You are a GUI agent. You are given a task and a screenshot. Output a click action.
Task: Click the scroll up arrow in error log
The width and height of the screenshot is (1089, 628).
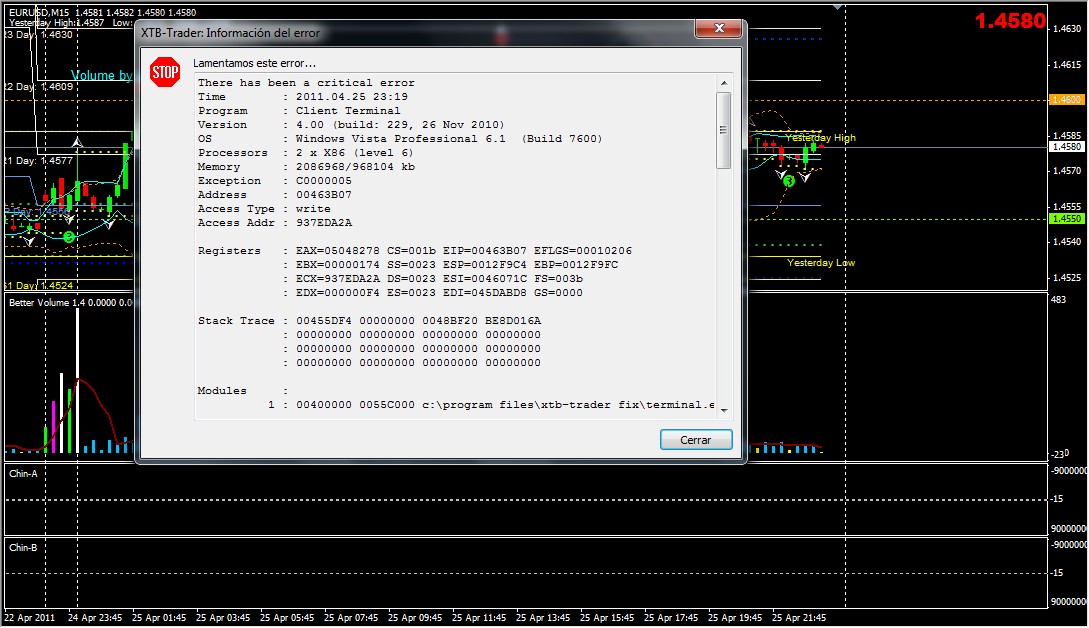point(724,83)
